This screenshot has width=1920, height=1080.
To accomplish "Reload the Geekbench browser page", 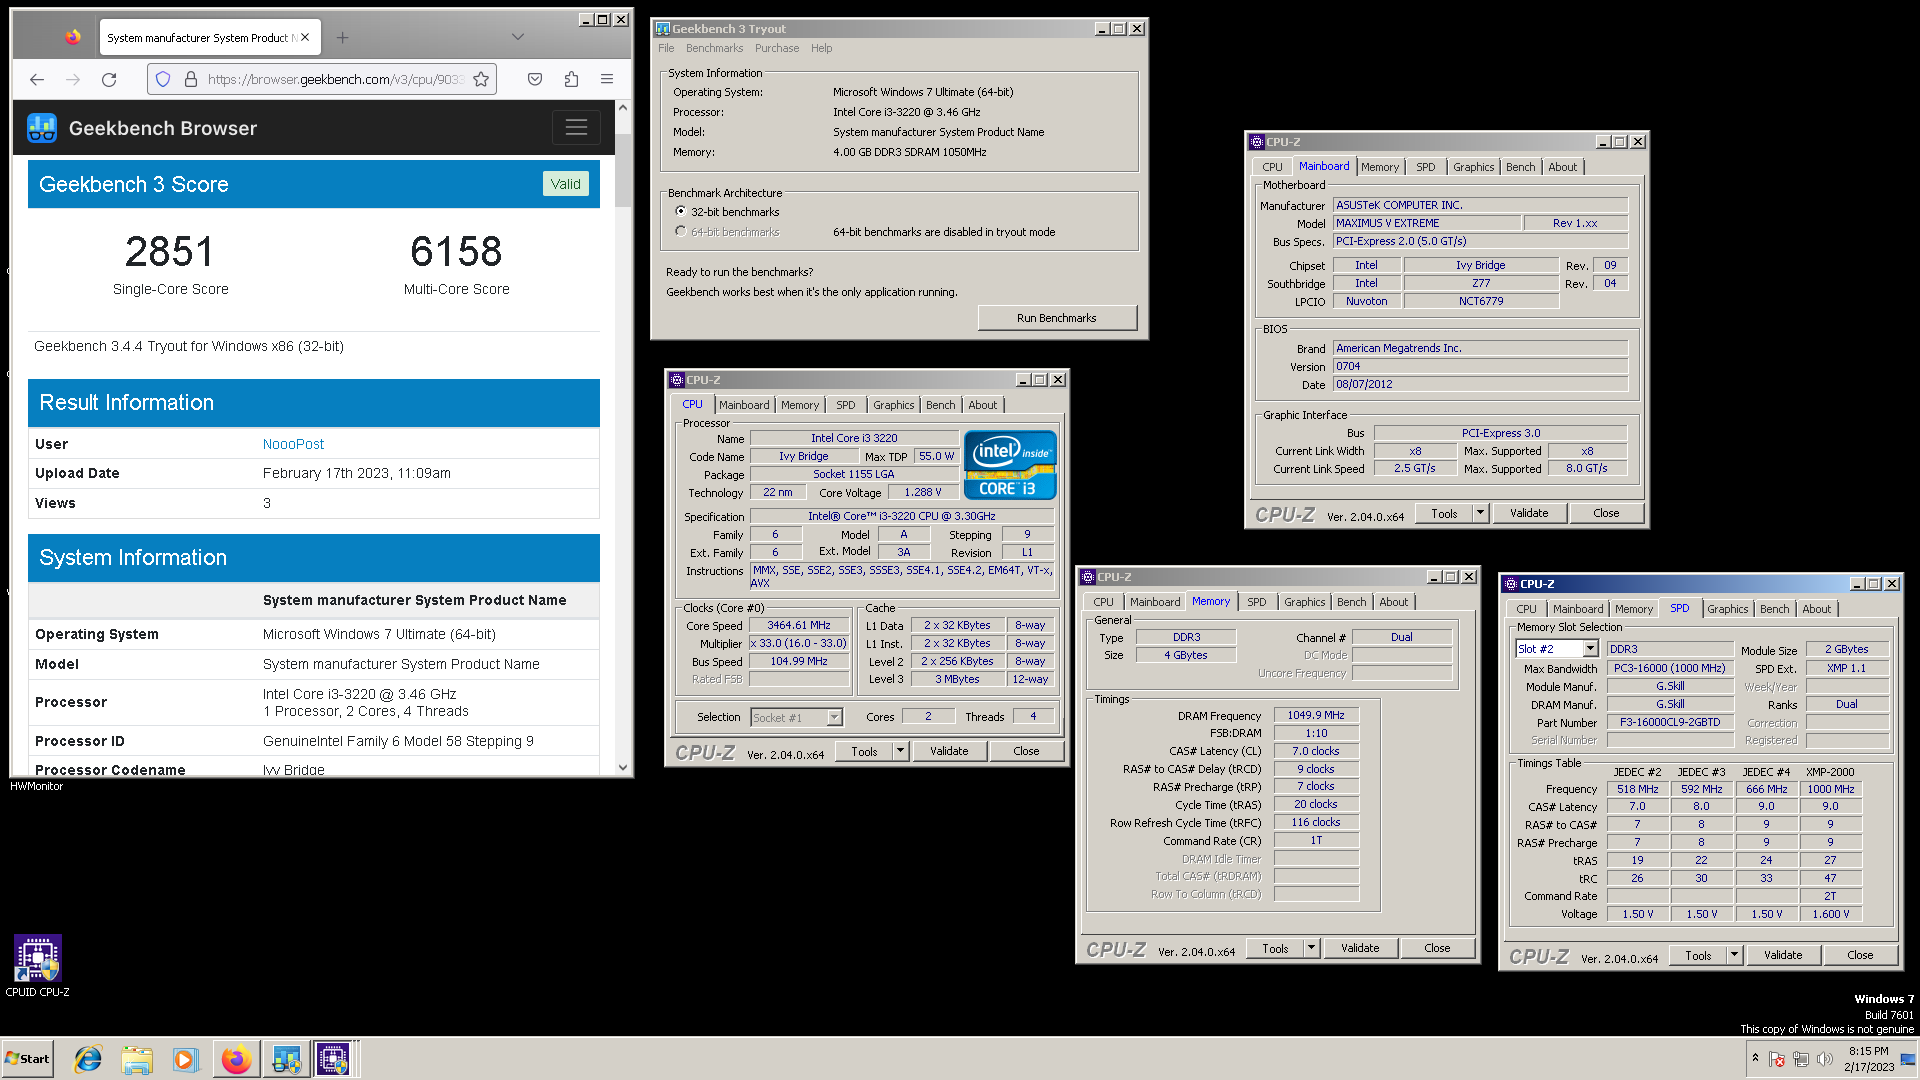I will pos(109,79).
